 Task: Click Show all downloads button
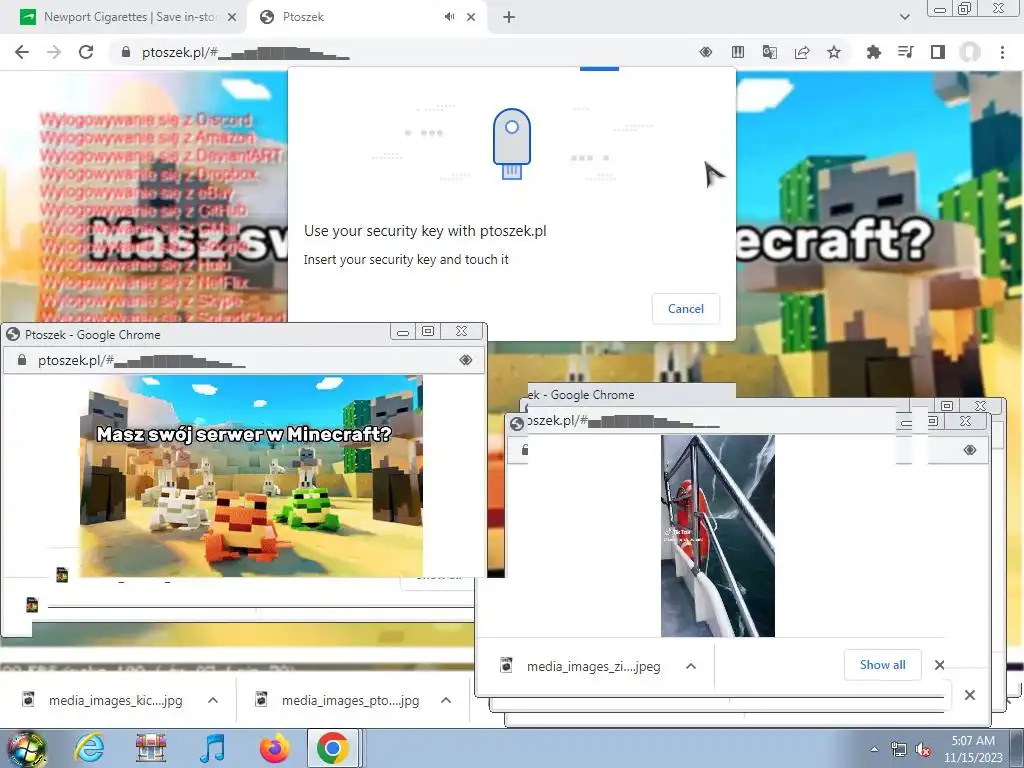(882, 665)
